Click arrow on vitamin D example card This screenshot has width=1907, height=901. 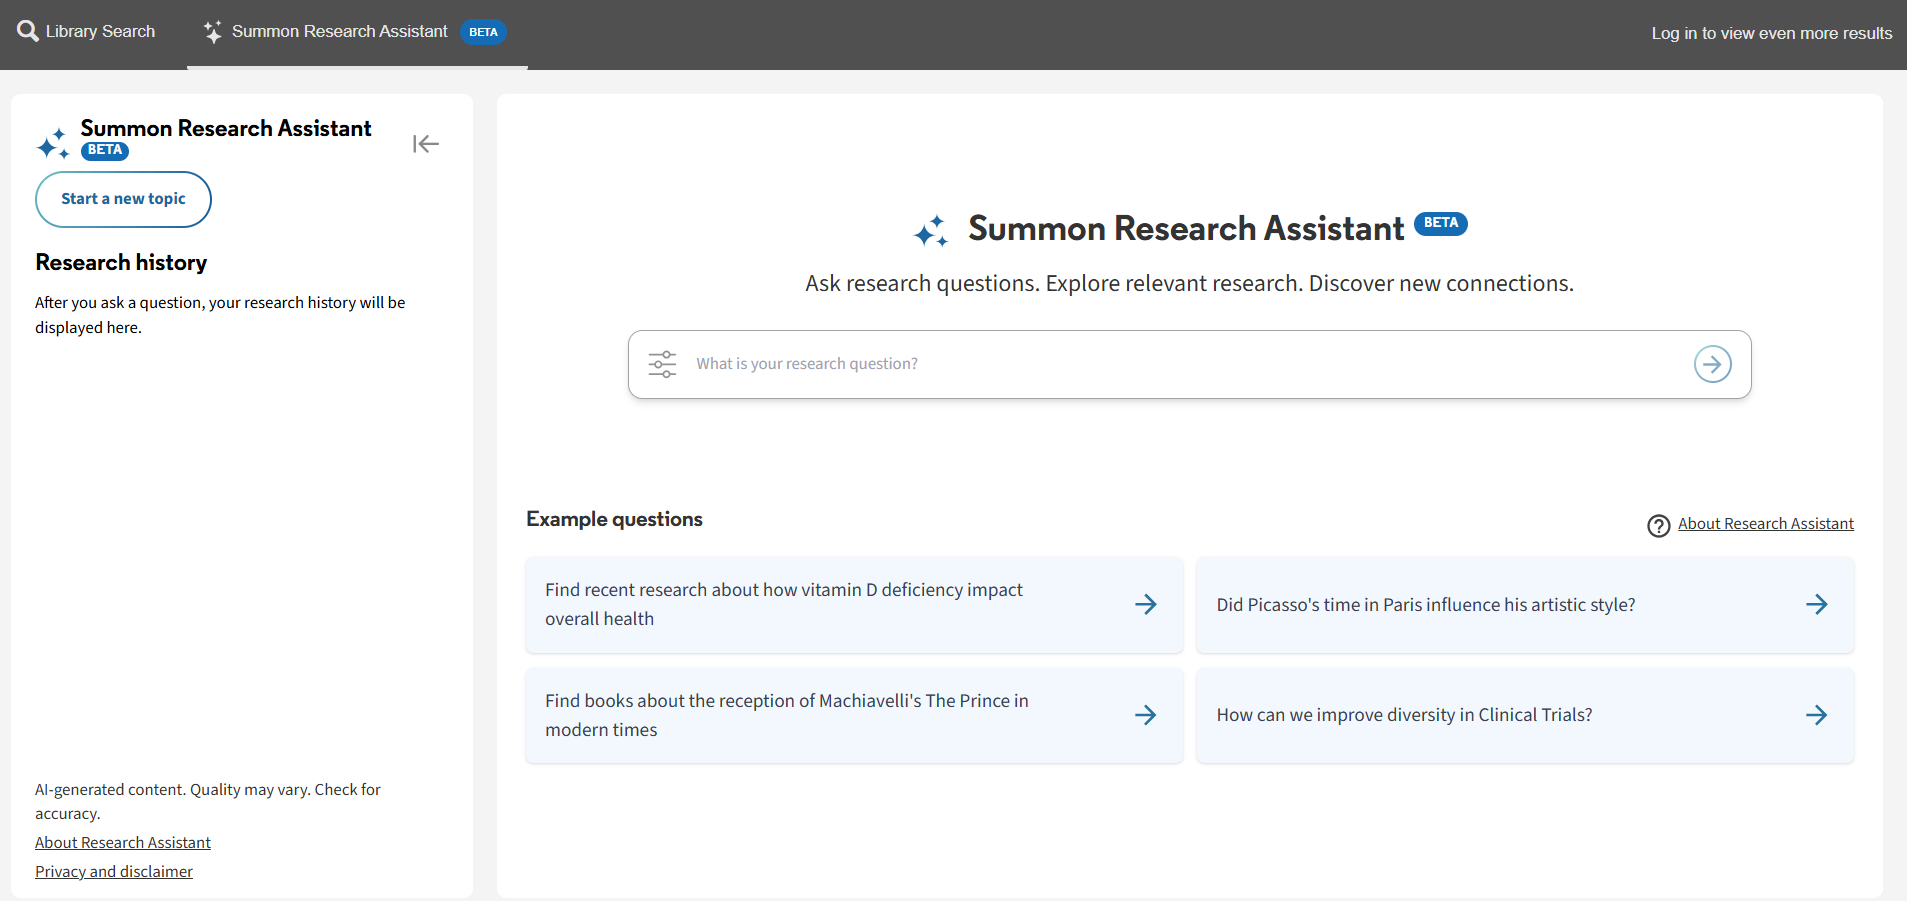click(1146, 604)
